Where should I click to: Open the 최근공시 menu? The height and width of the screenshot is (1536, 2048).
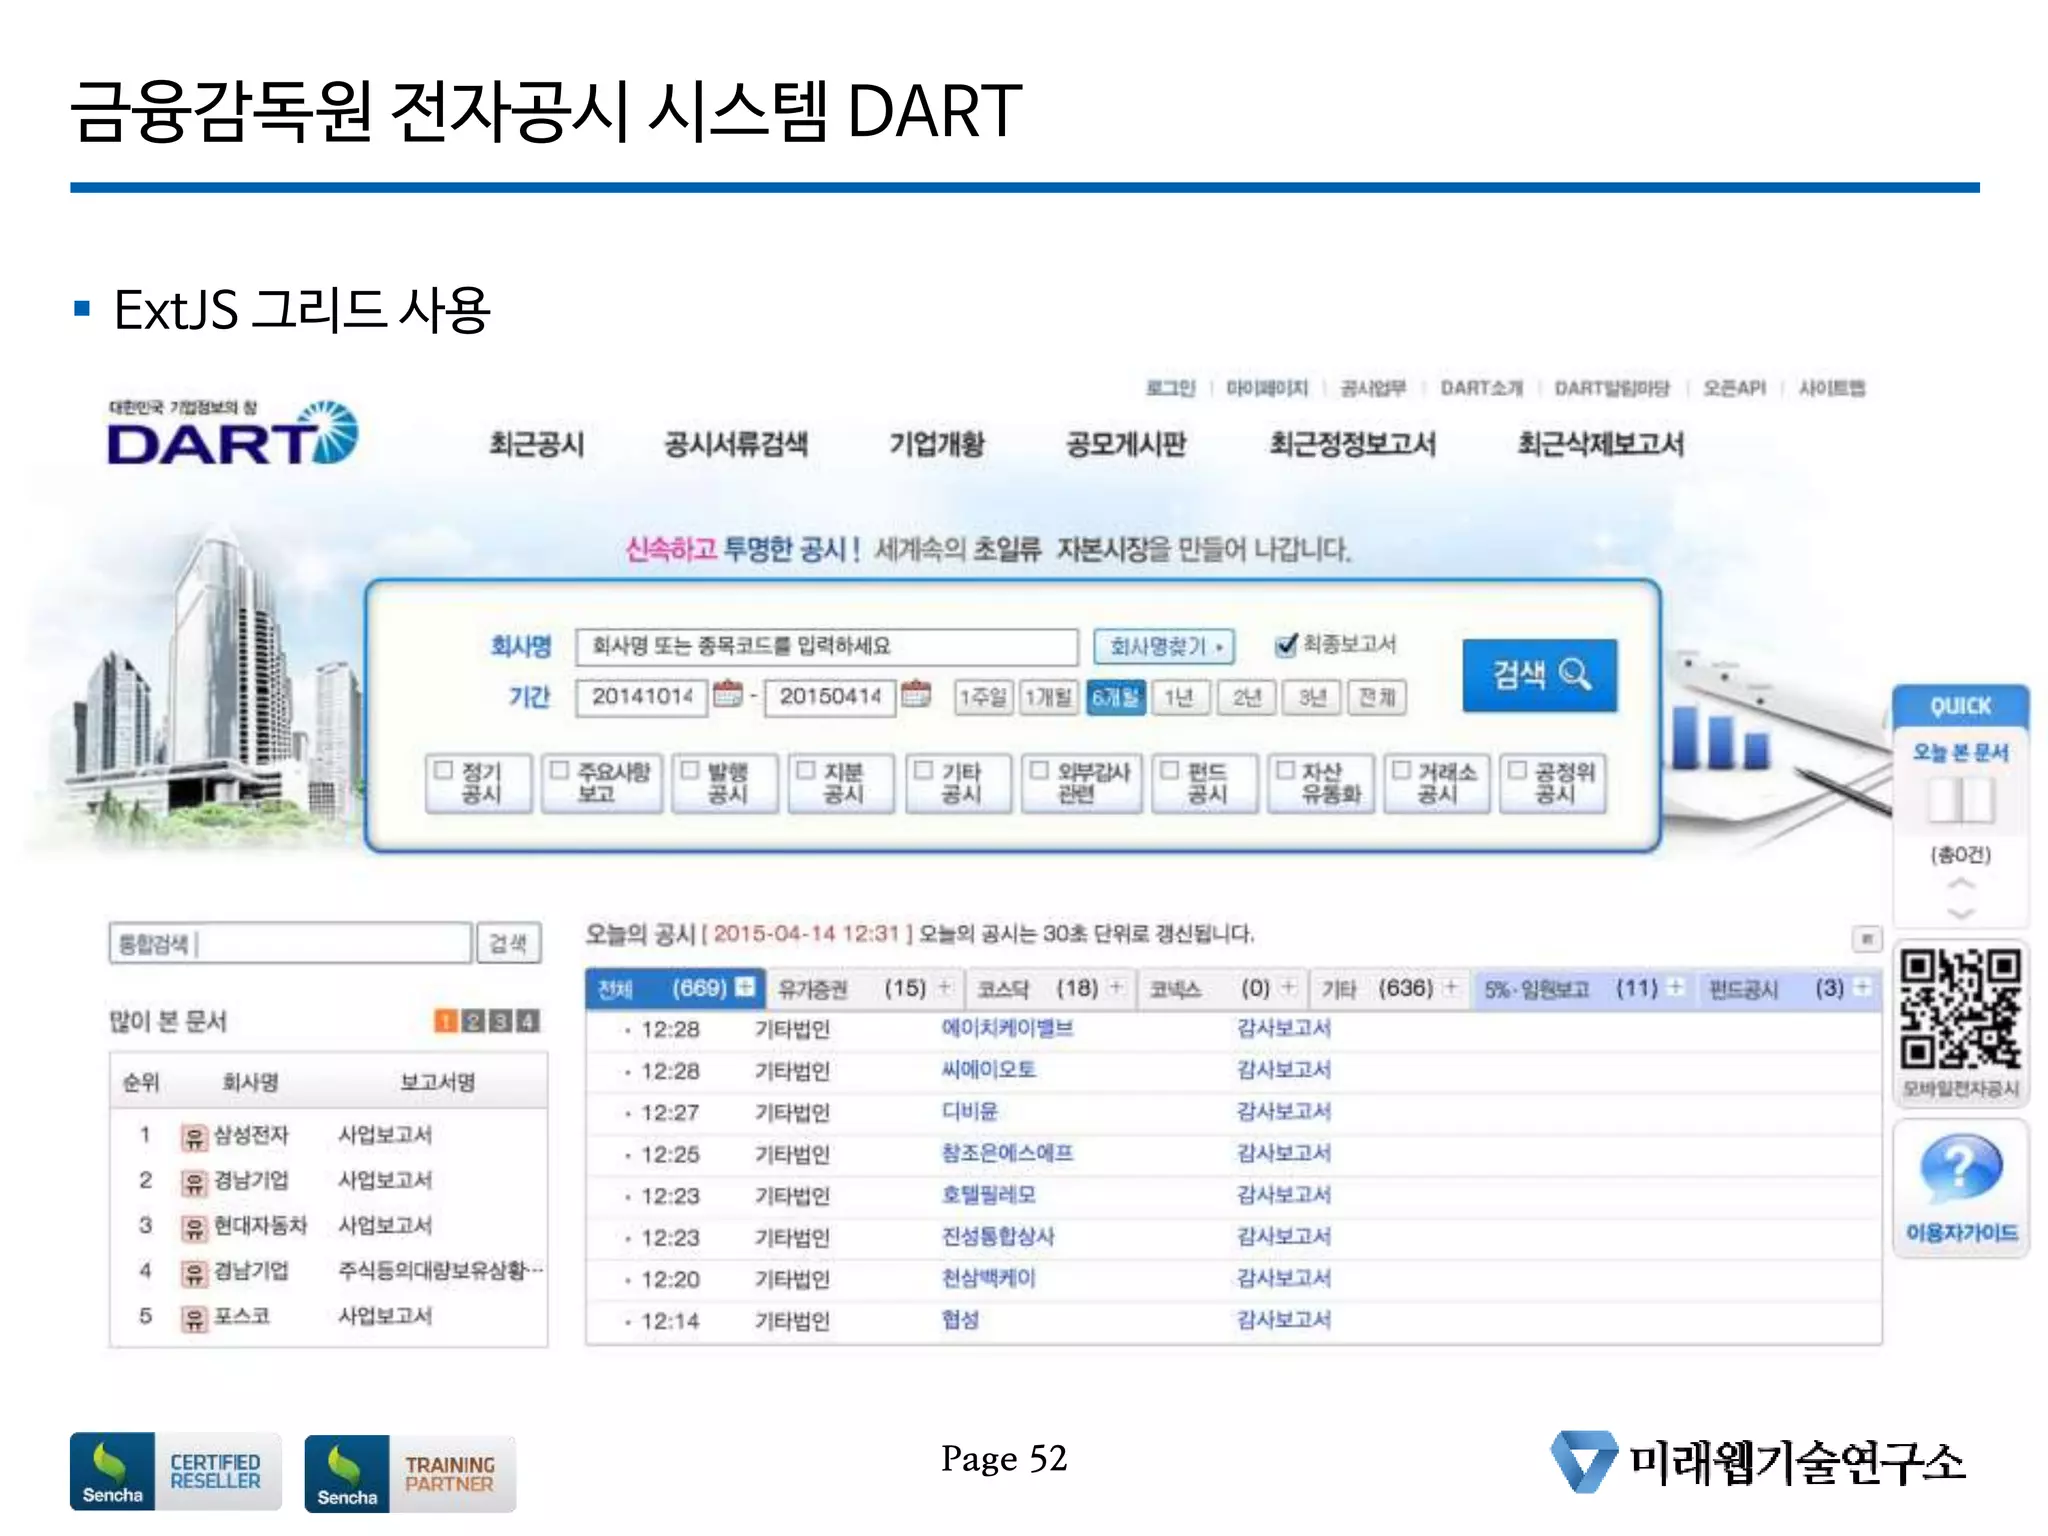(x=537, y=444)
